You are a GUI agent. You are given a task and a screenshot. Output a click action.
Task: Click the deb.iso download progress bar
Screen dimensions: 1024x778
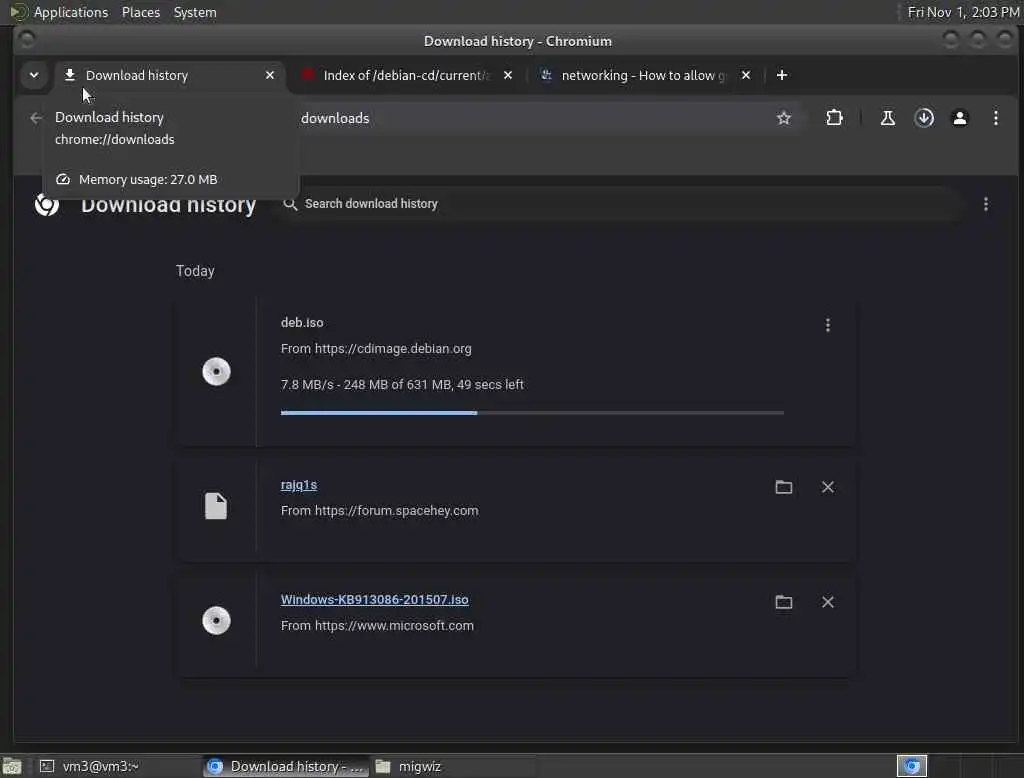532,413
